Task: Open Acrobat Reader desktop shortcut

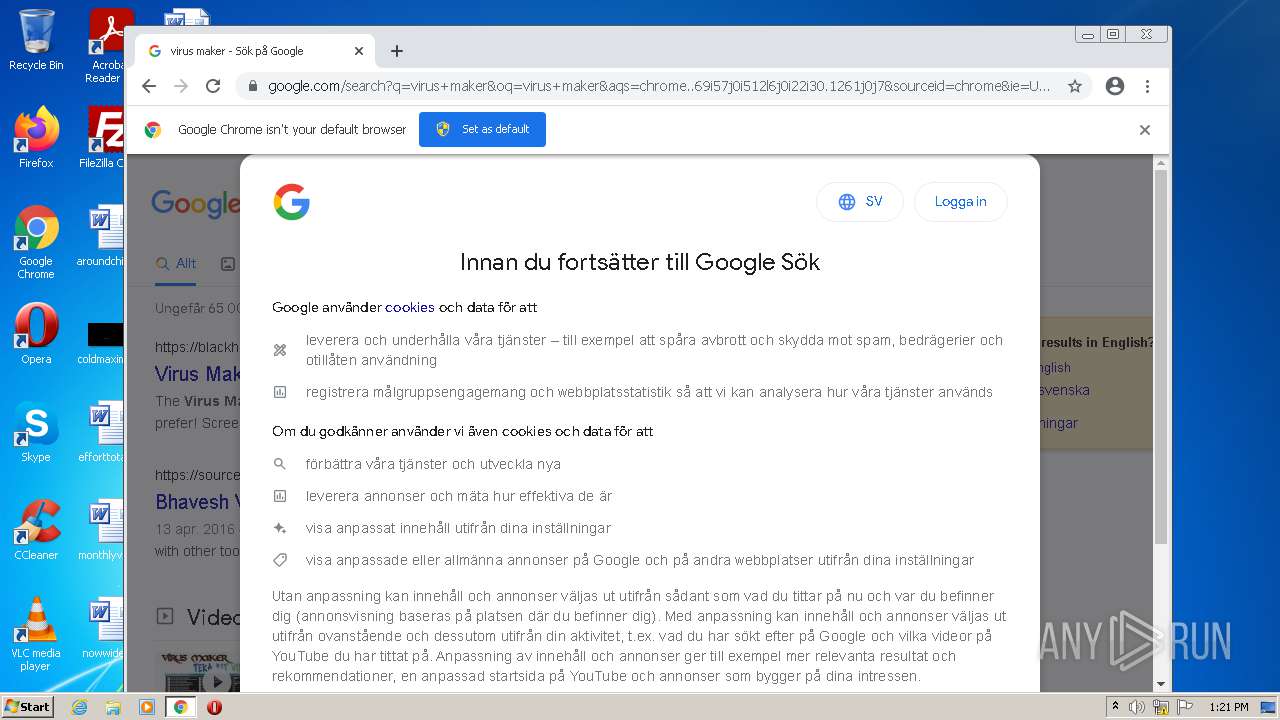Action: pyautogui.click(x=106, y=46)
